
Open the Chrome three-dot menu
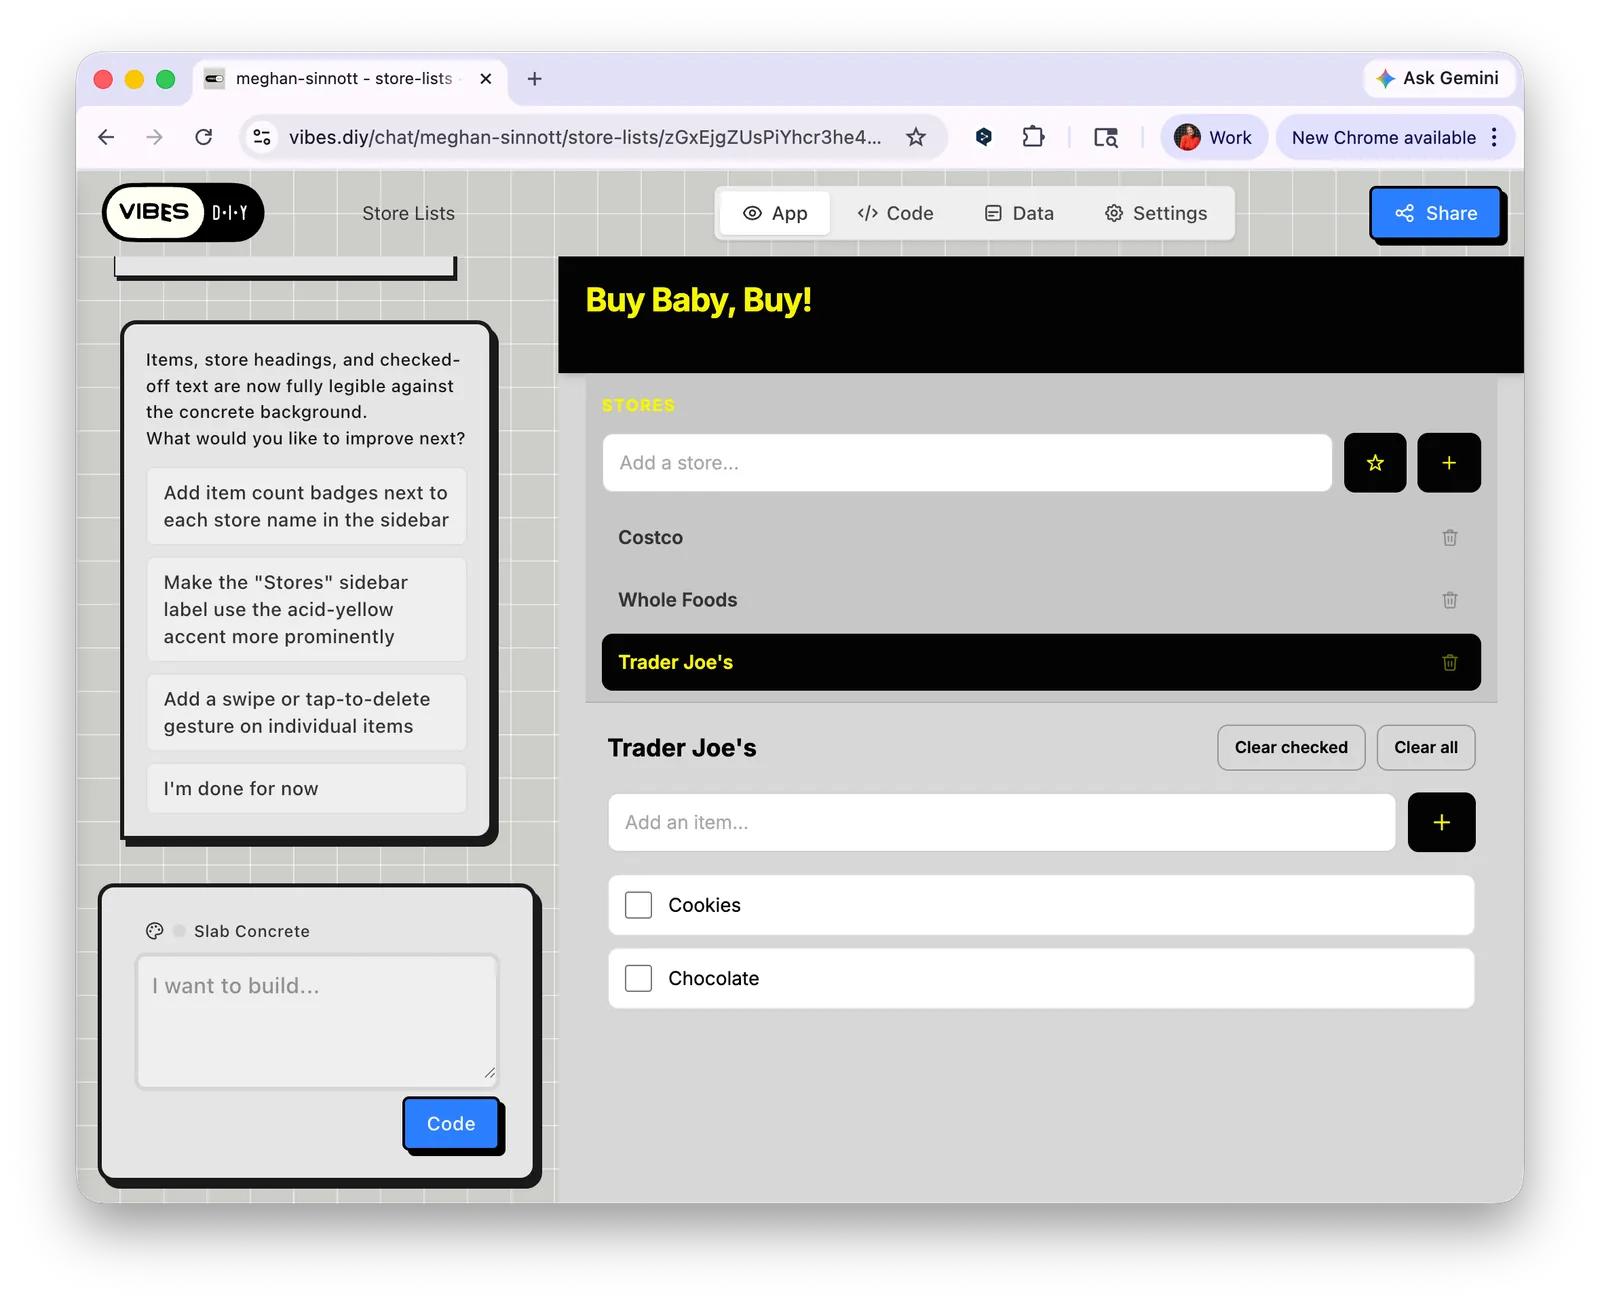[1495, 137]
